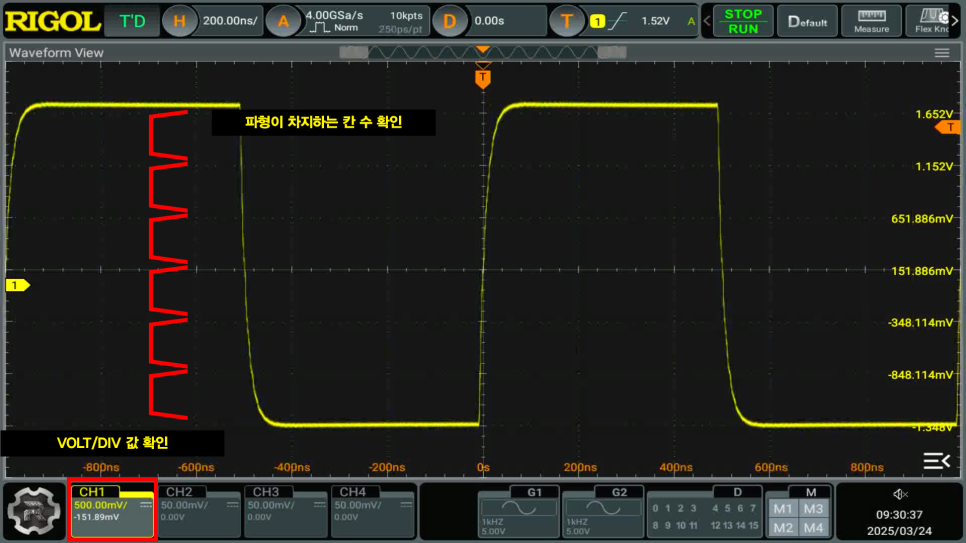Tap the Default button
This screenshot has height=543, width=966.
(807, 22)
